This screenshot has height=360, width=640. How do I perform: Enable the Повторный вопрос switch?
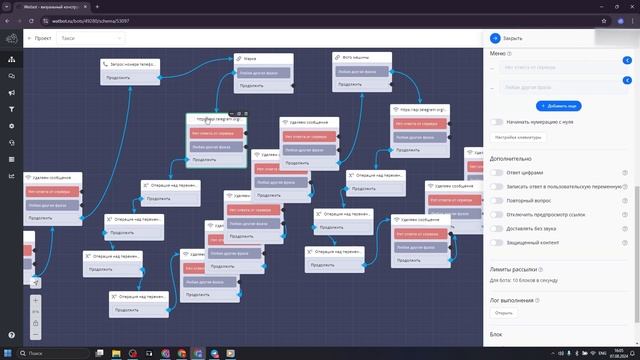coord(496,200)
